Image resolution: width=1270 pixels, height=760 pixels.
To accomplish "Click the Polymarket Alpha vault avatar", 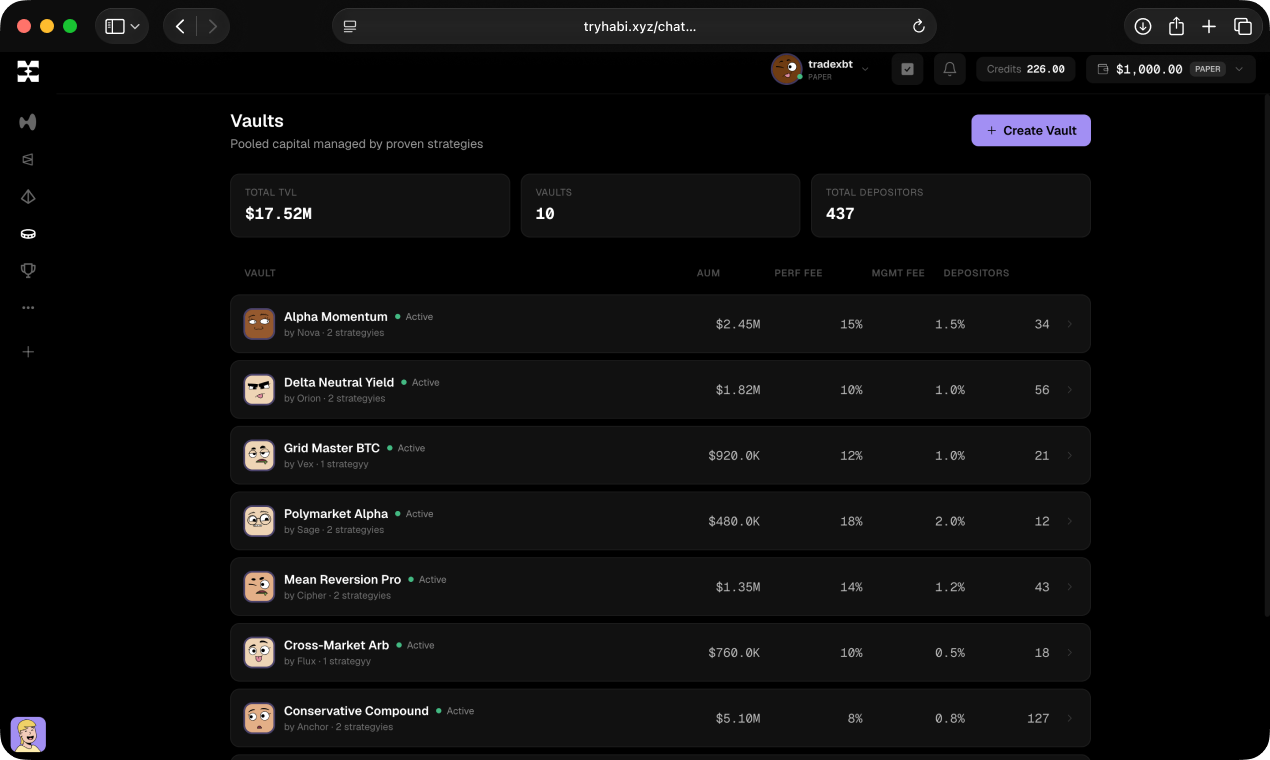I will [x=259, y=521].
